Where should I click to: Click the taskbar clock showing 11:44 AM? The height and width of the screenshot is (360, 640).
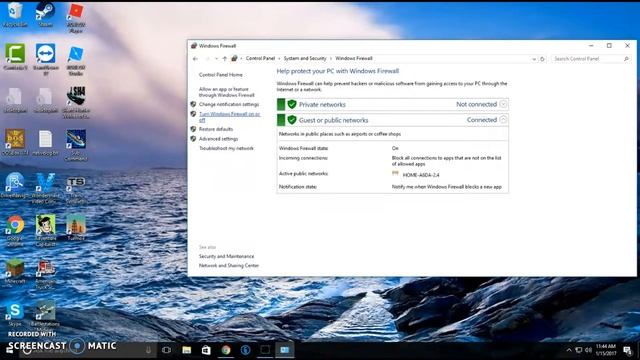tap(606, 350)
